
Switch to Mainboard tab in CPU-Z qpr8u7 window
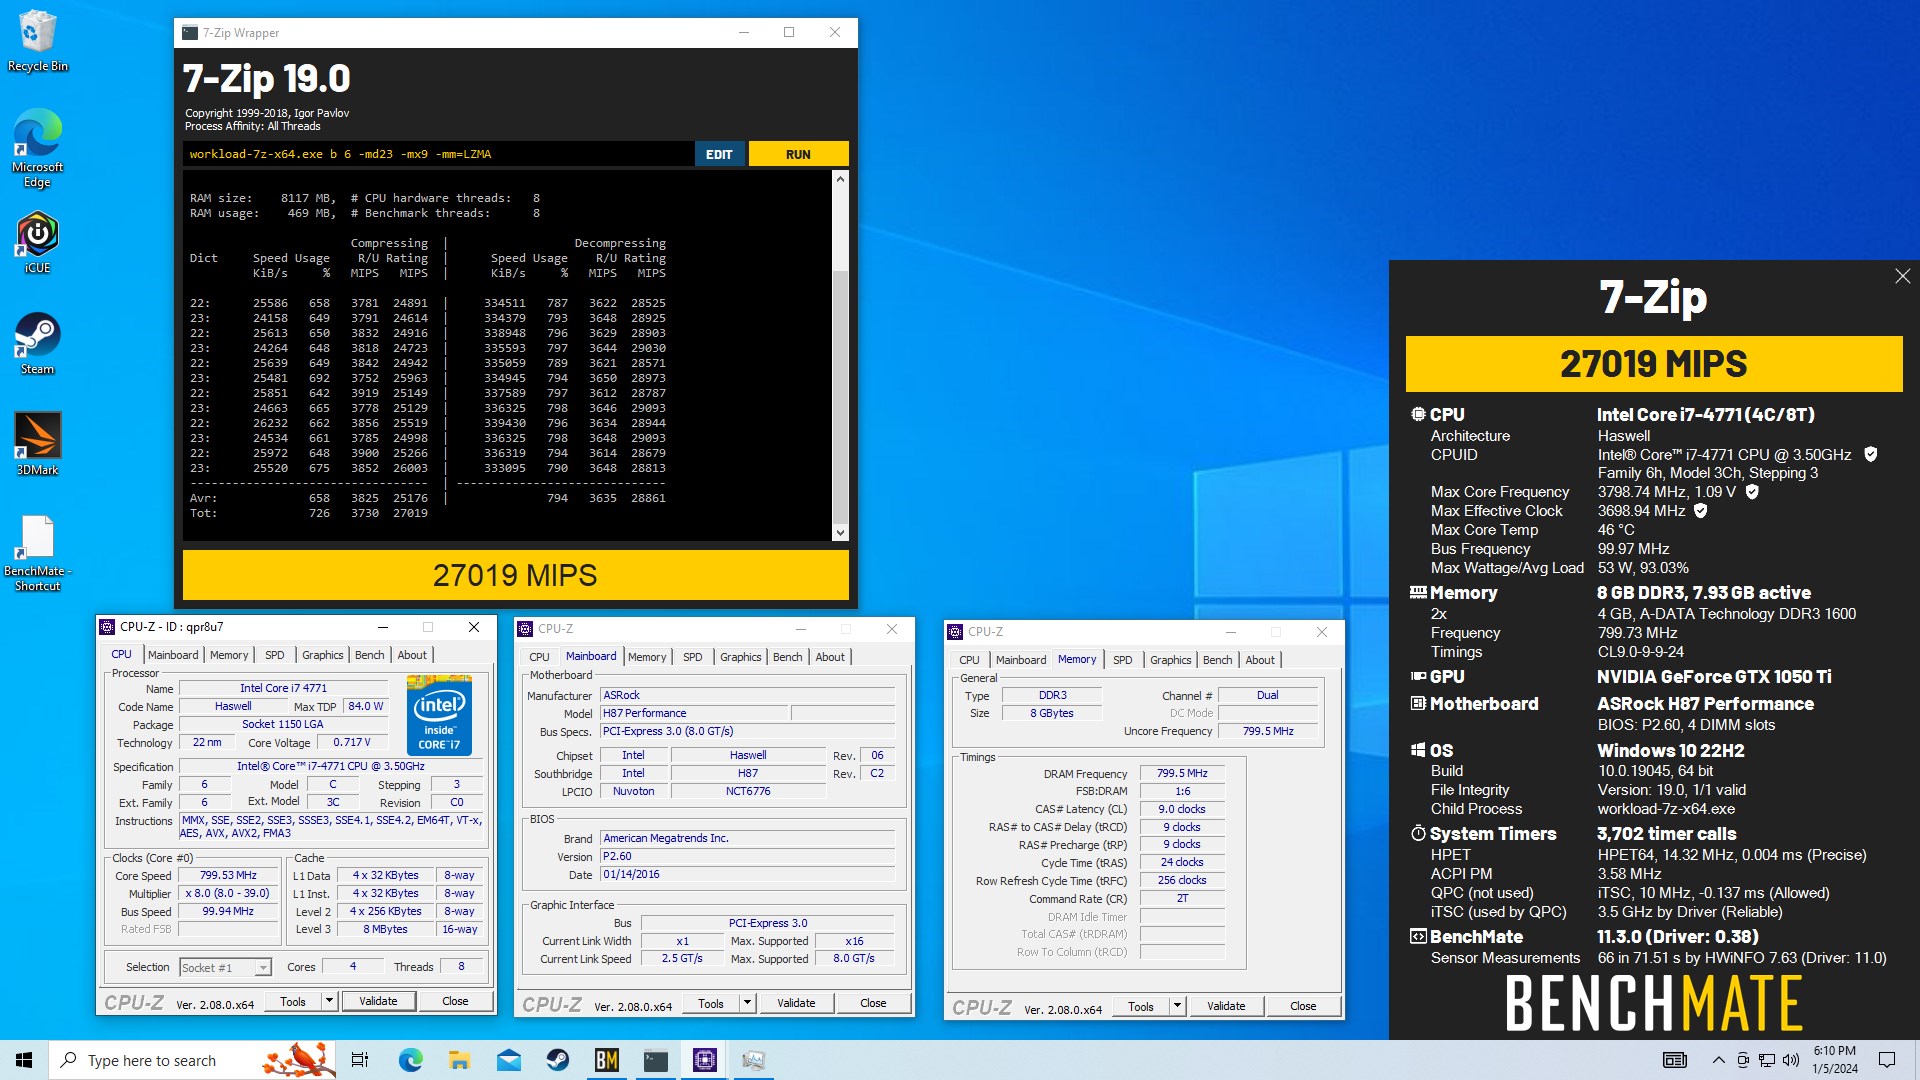(x=173, y=655)
